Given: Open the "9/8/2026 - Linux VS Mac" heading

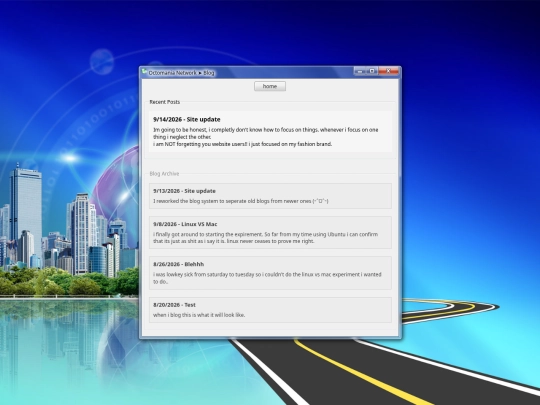Looking at the screenshot, I should click(x=185, y=224).
